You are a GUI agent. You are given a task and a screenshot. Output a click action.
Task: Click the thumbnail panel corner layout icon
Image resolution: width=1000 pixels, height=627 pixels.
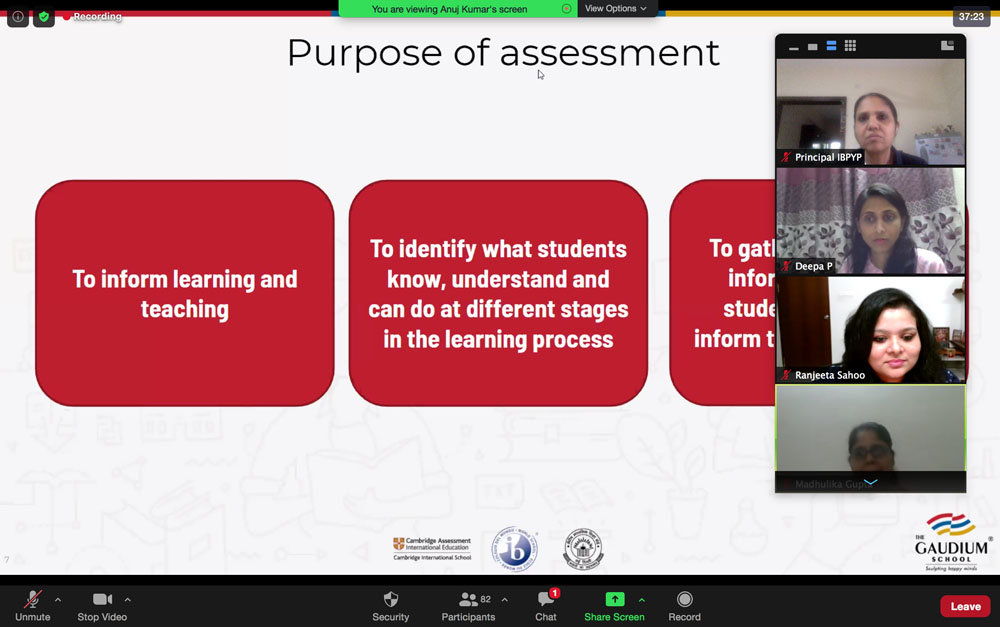point(947,45)
